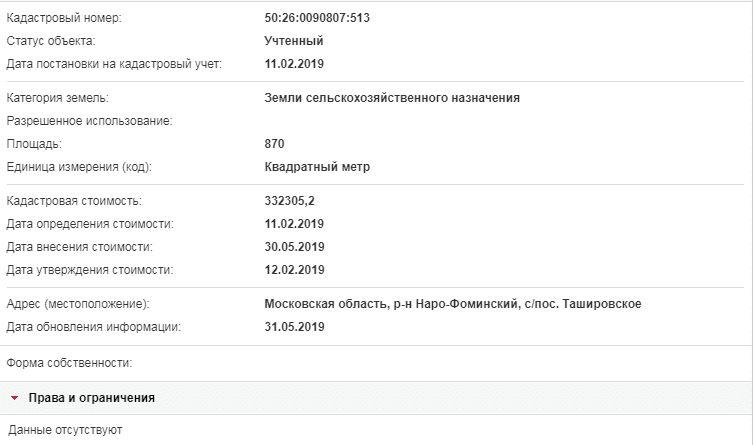Image resolution: width=753 pixels, height=445 pixels.
Task: Click the Категория земель label
Action: tap(58, 98)
